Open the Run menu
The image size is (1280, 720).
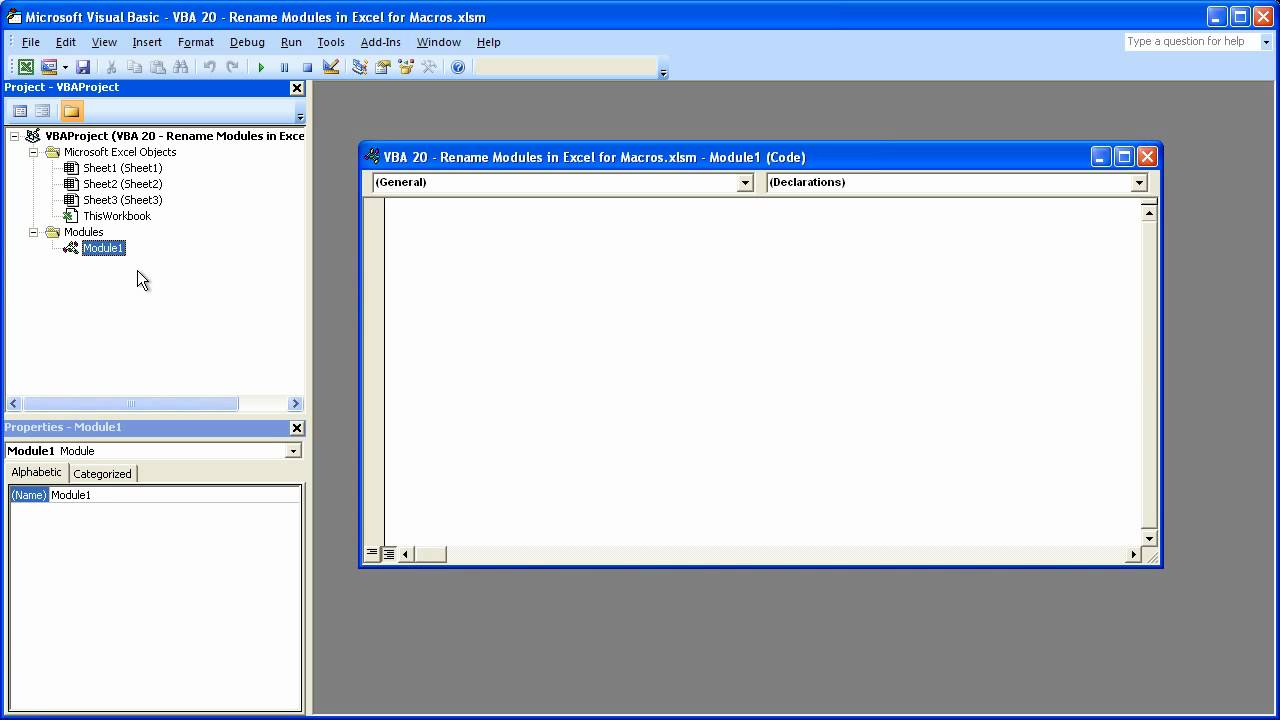tap(291, 42)
